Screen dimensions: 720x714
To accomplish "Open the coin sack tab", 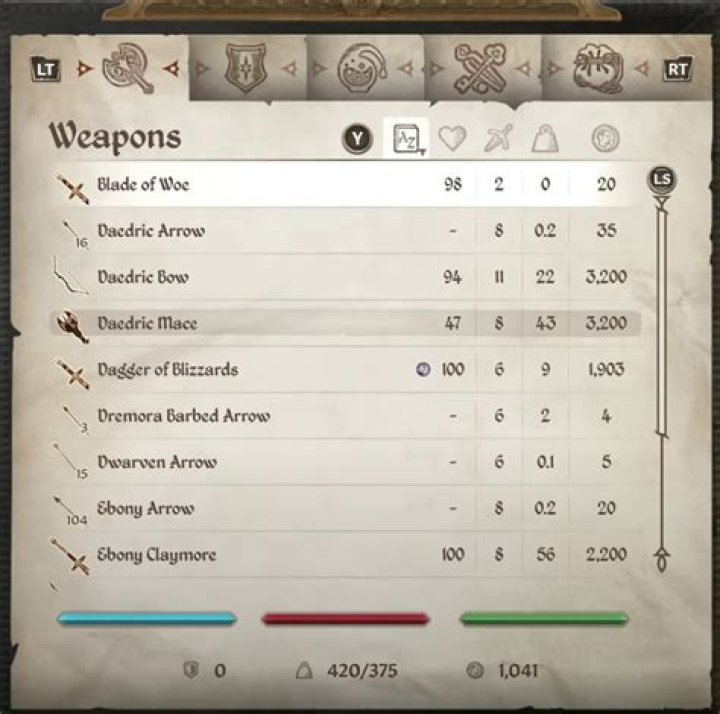I will tap(598, 68).
